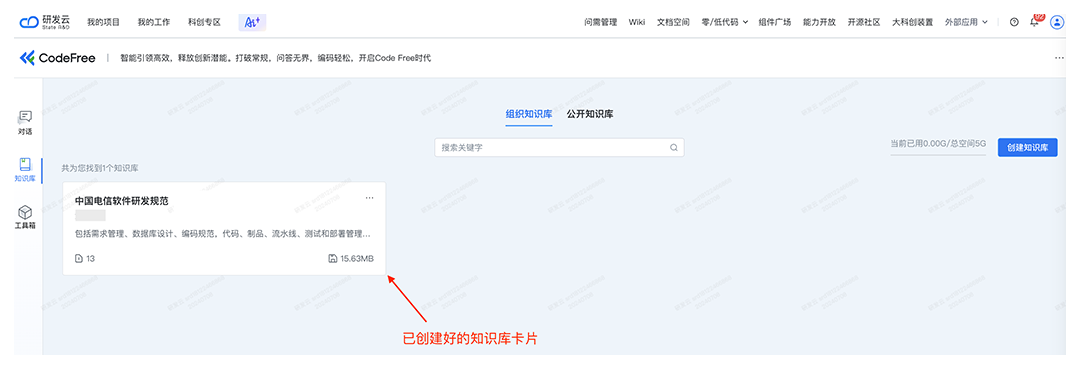Open 文档空间 link

pos(674,22)
